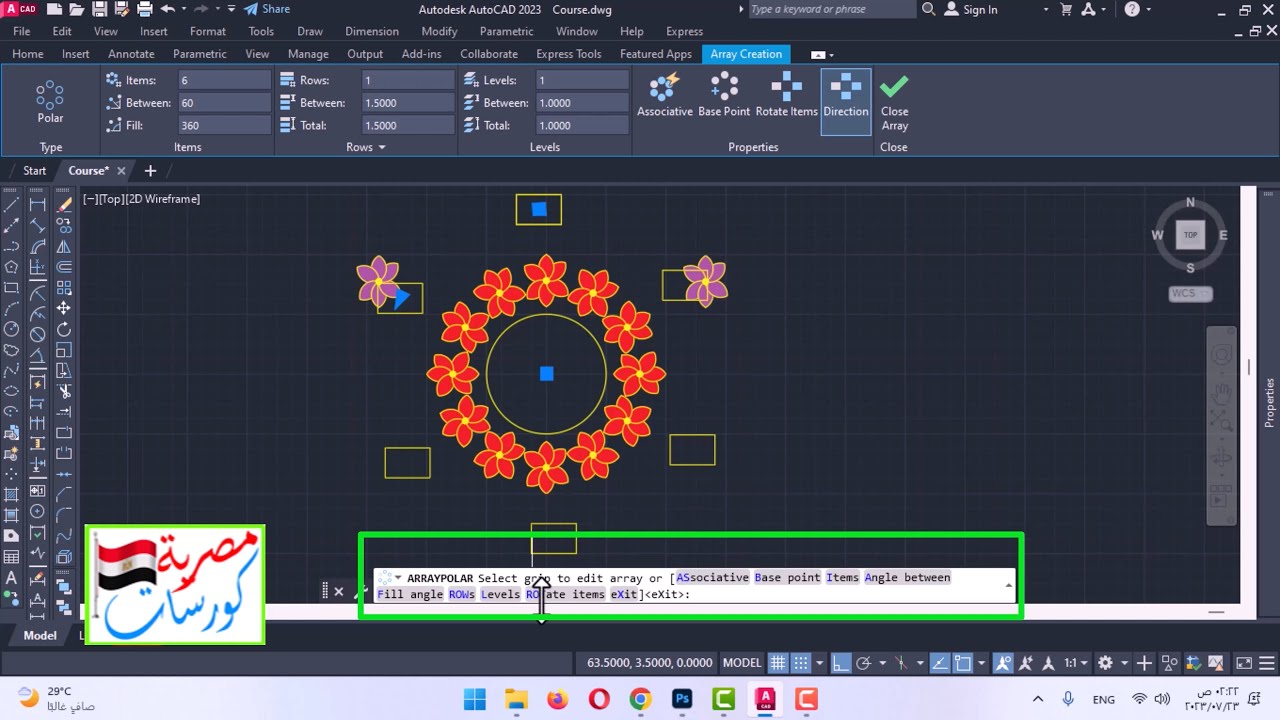Toggle Polar tracking in status bar
Image resolution: width=1280 pixels, height=720 pixels.
864,663
